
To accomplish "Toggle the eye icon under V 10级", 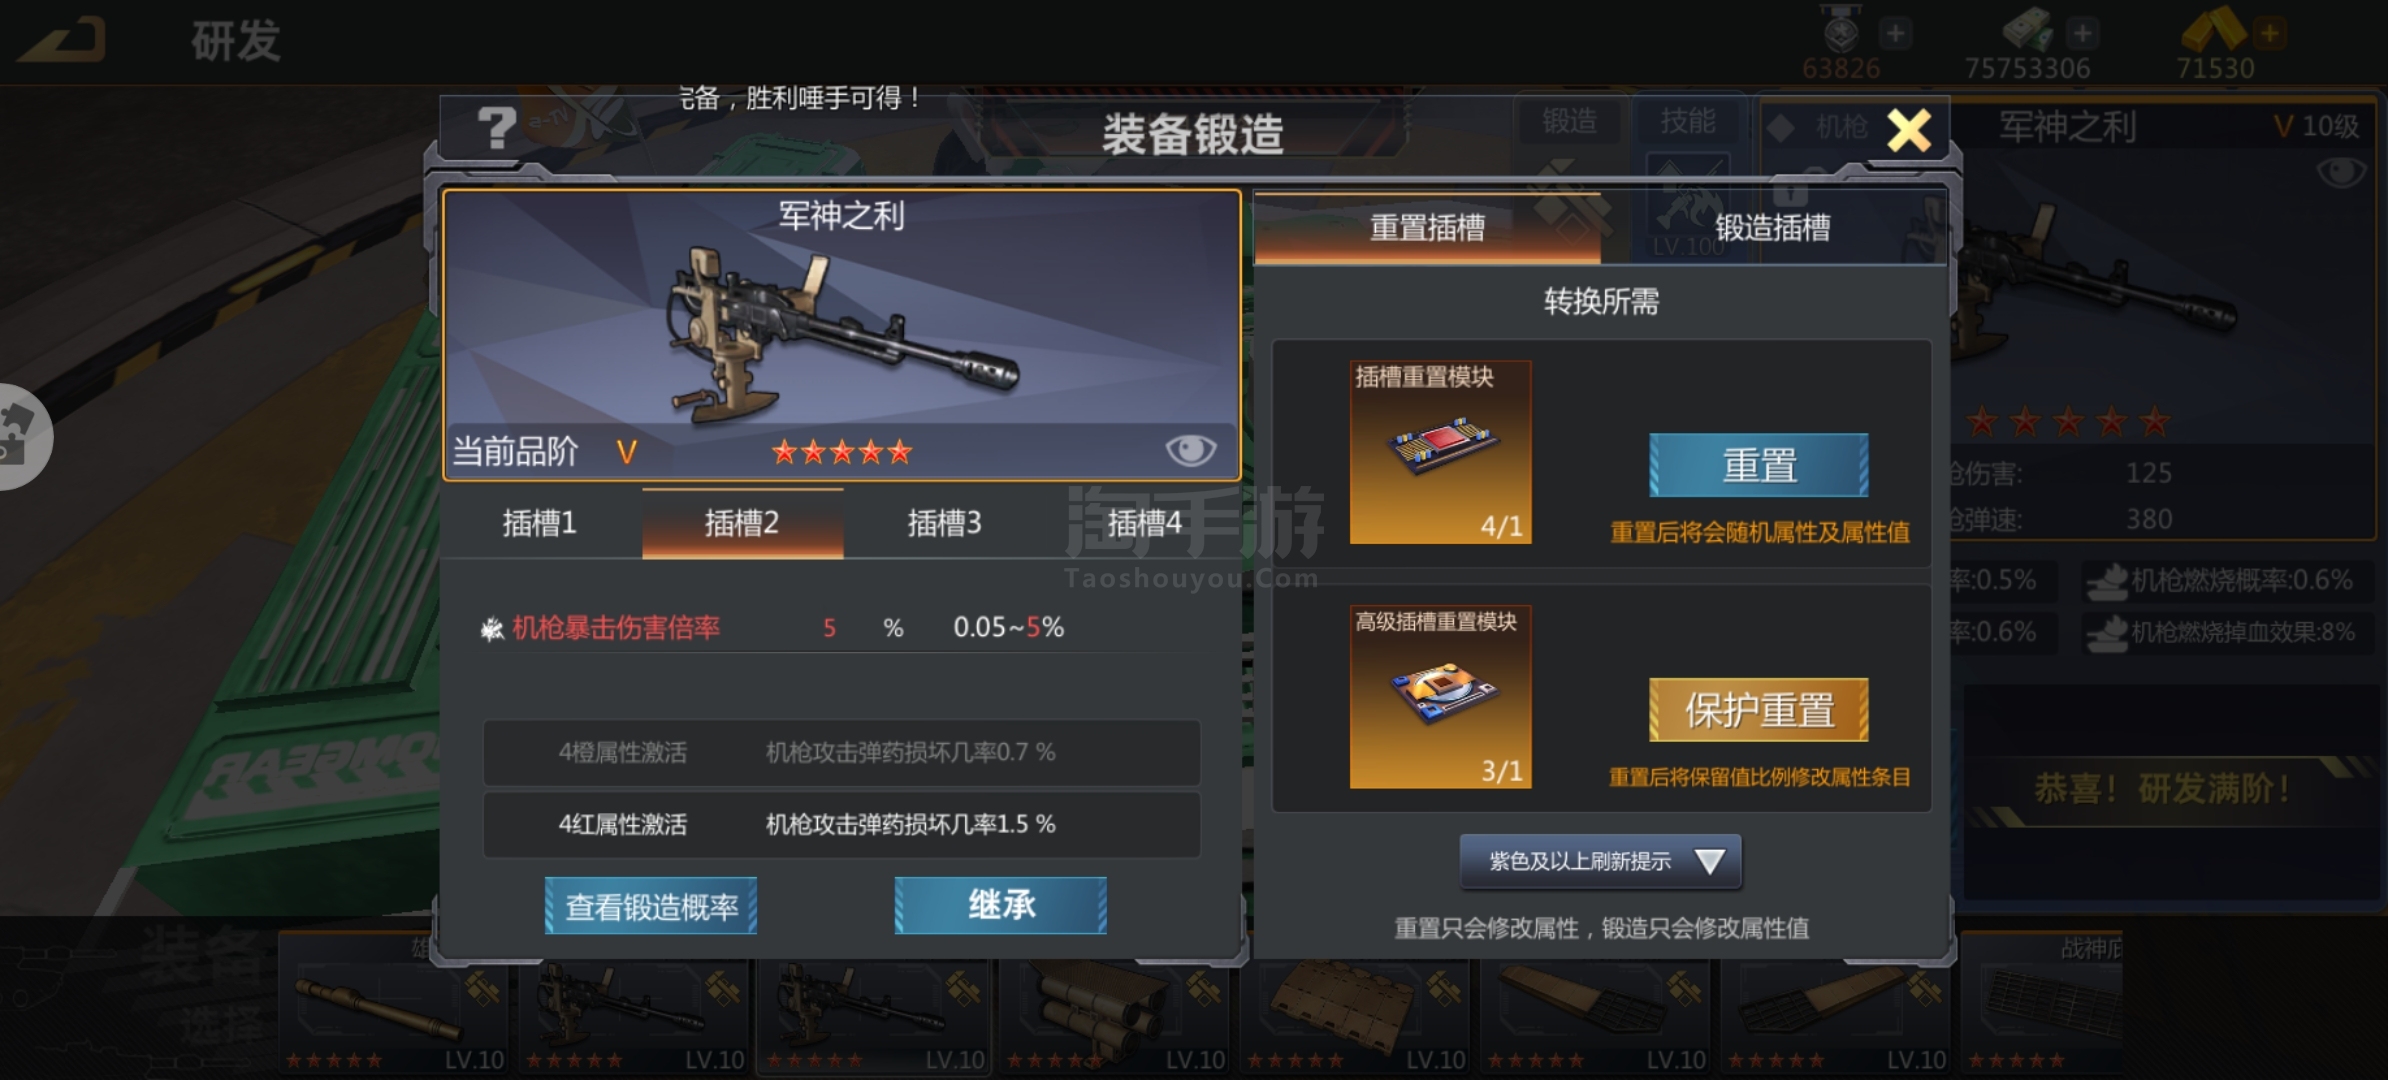I will click(2340, 173).
